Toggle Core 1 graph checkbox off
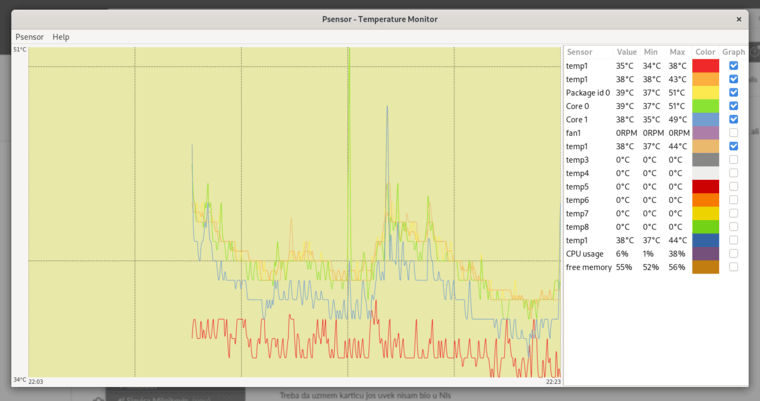 coord(733,119)
